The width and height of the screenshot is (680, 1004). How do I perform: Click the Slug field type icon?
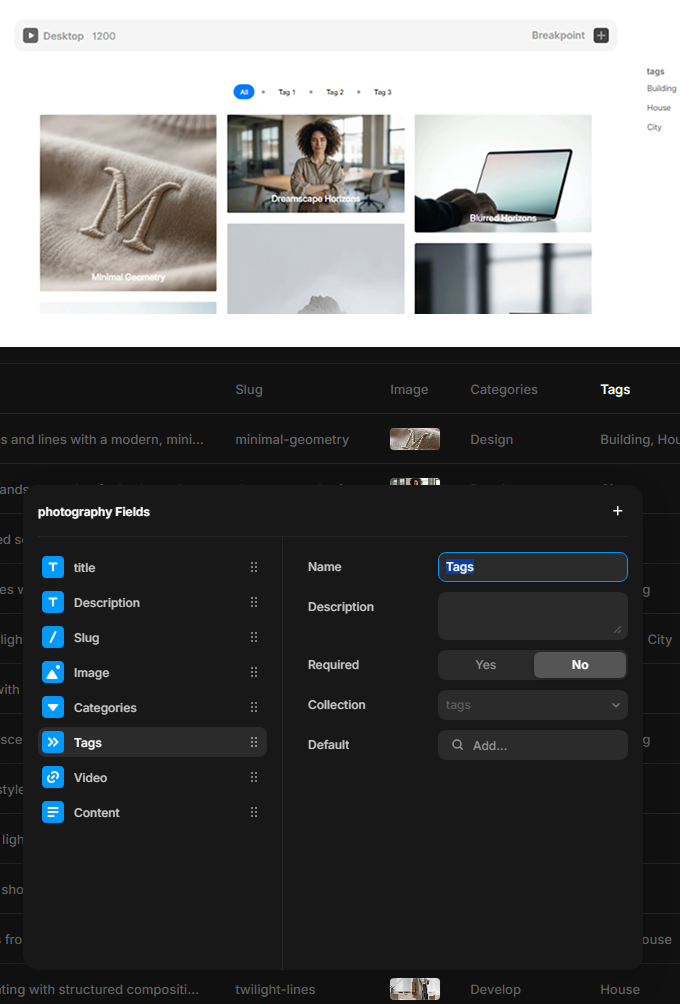coord(53,638)
